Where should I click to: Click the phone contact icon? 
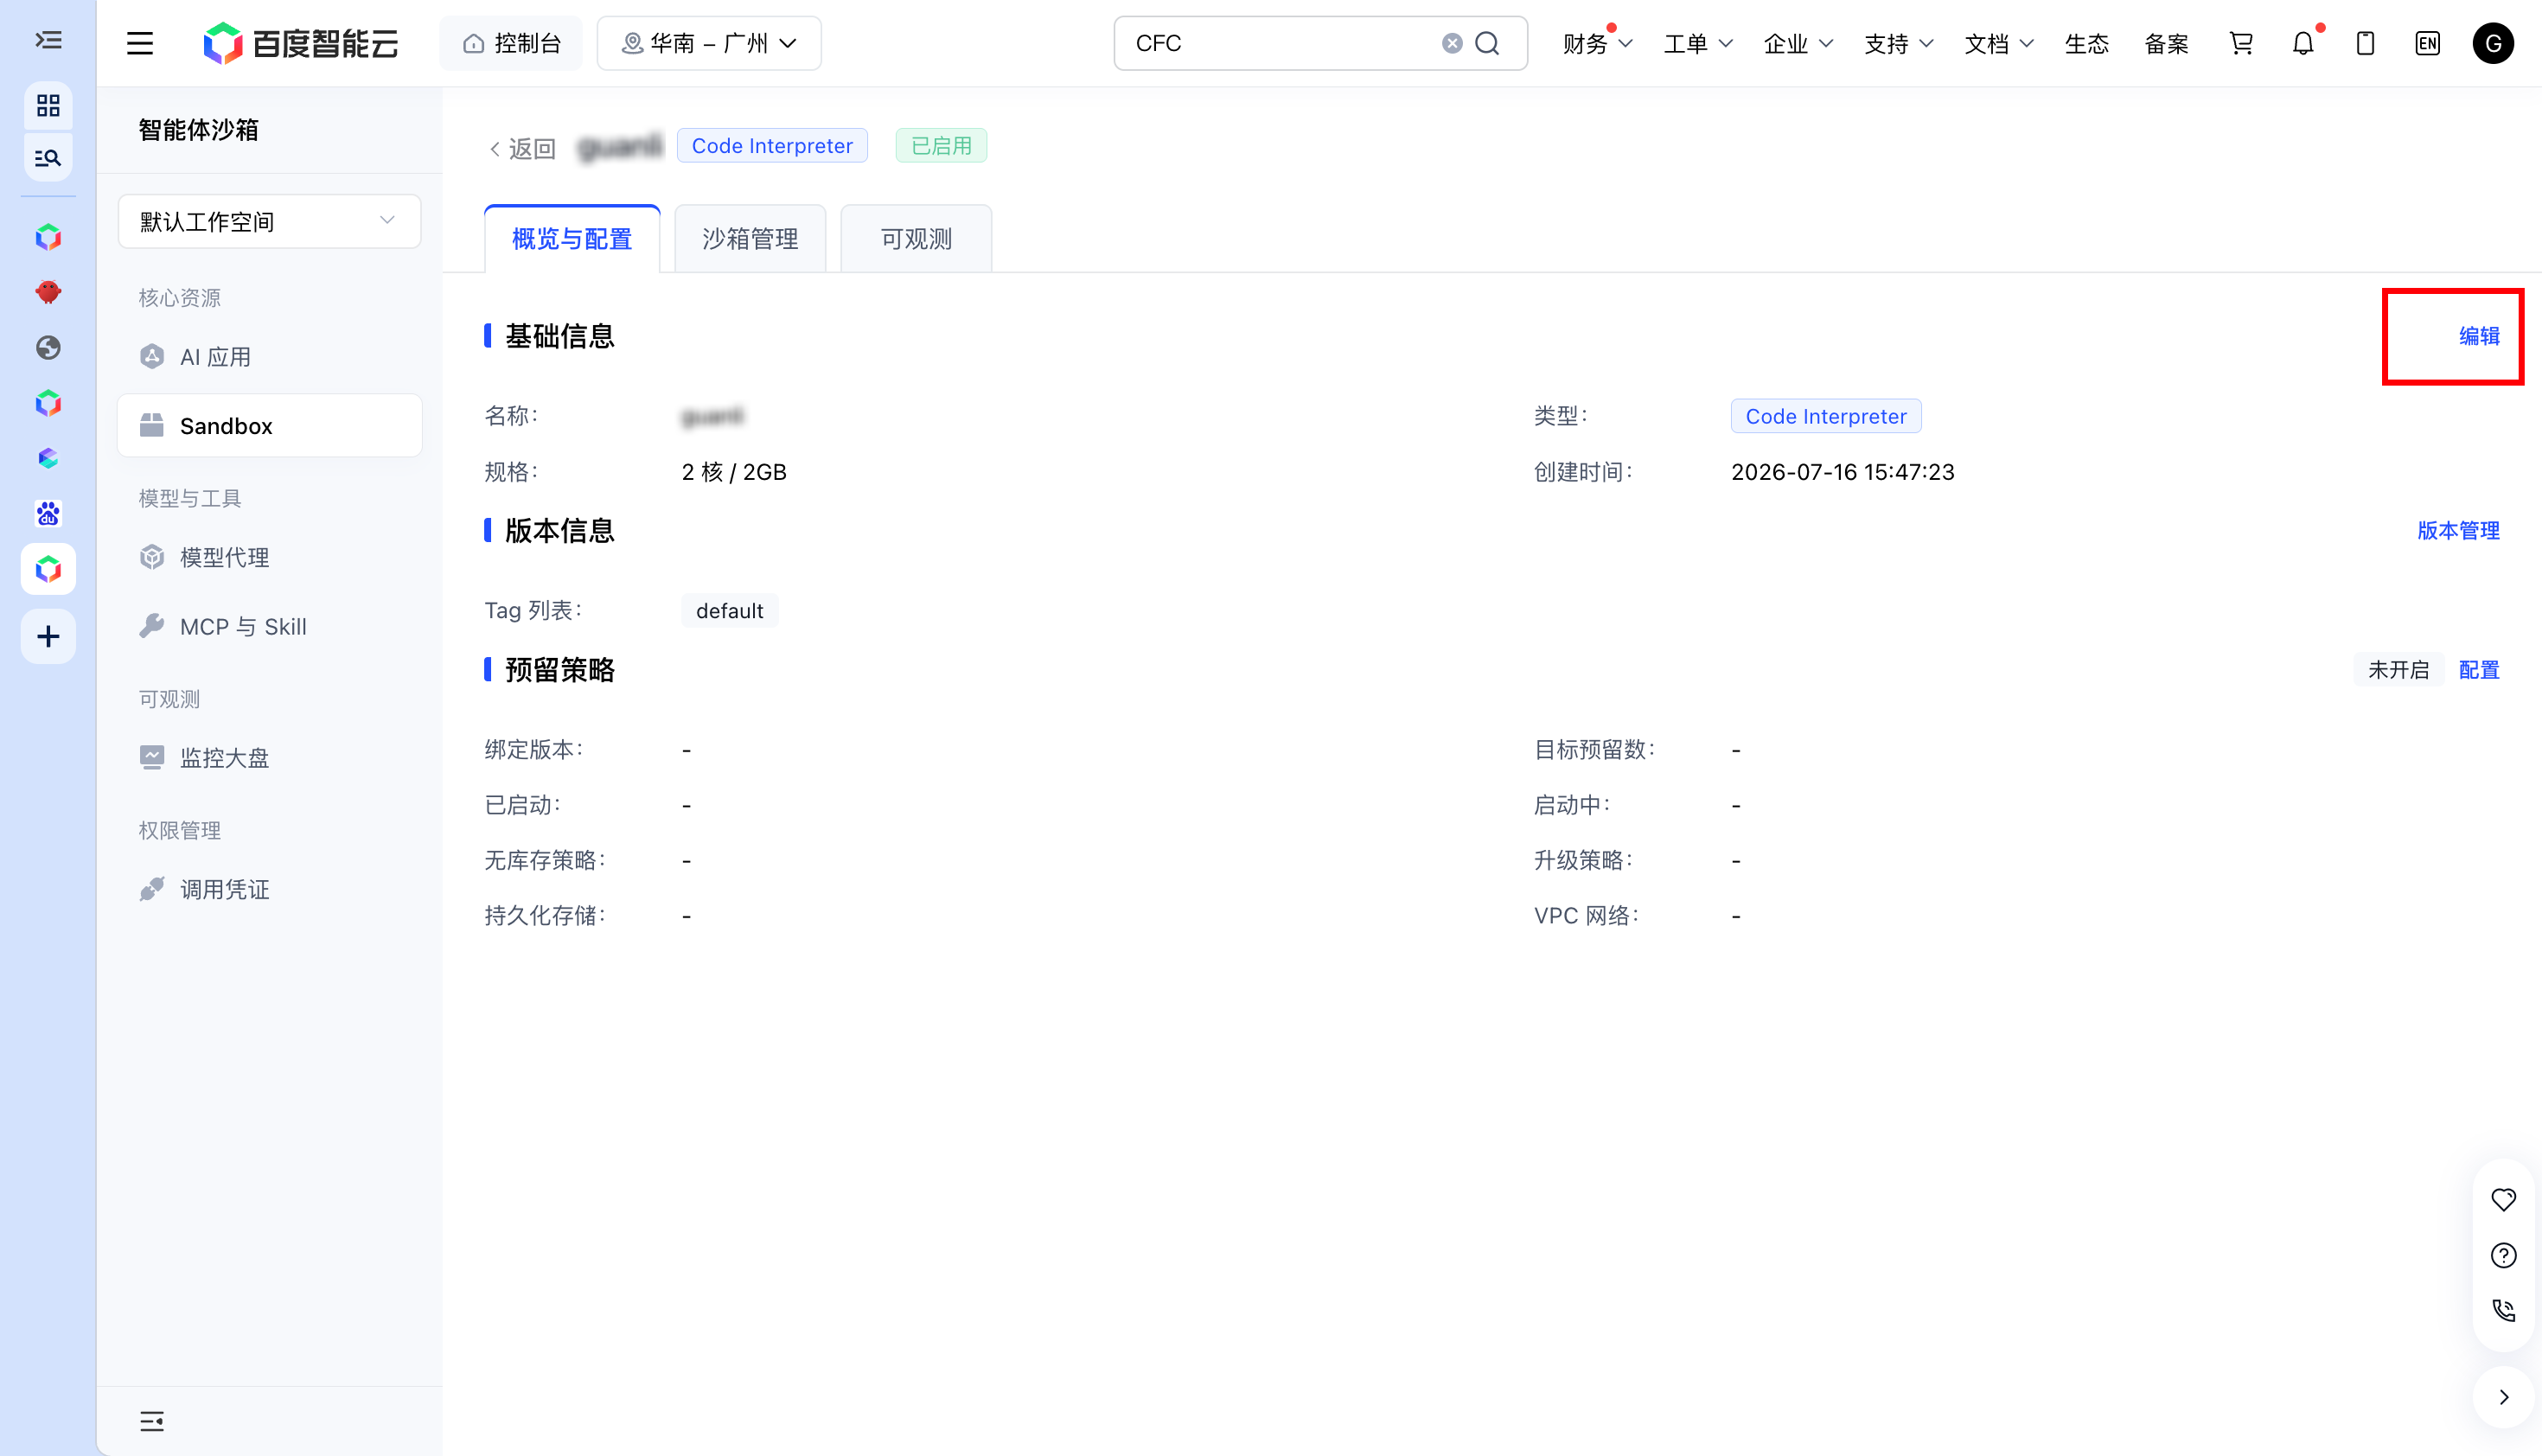(2503, 1310)
